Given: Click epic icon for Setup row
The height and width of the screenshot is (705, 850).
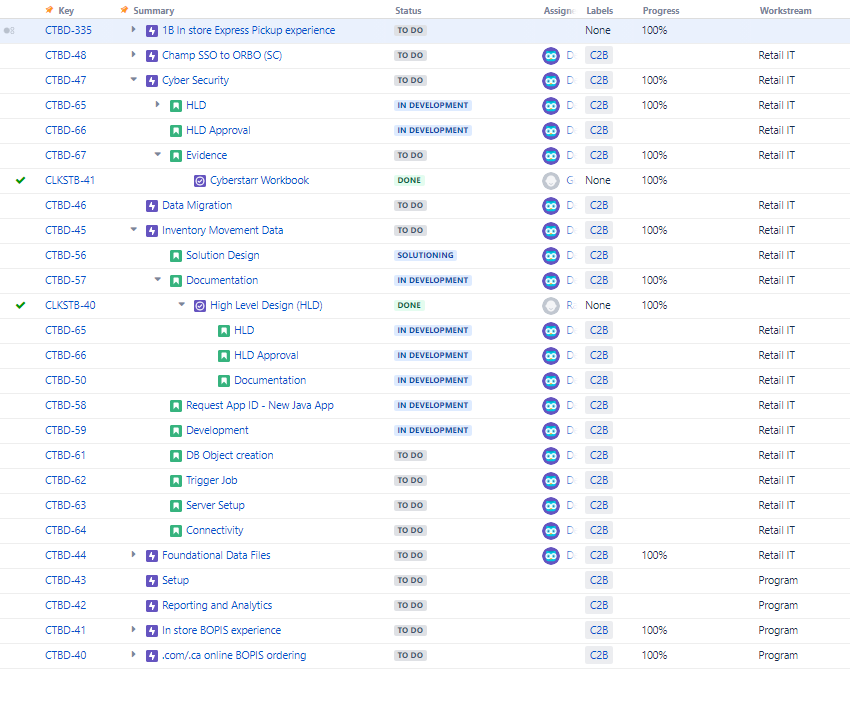Looking at the screenshot, I should pyautogui.click(x=152, y=580).
